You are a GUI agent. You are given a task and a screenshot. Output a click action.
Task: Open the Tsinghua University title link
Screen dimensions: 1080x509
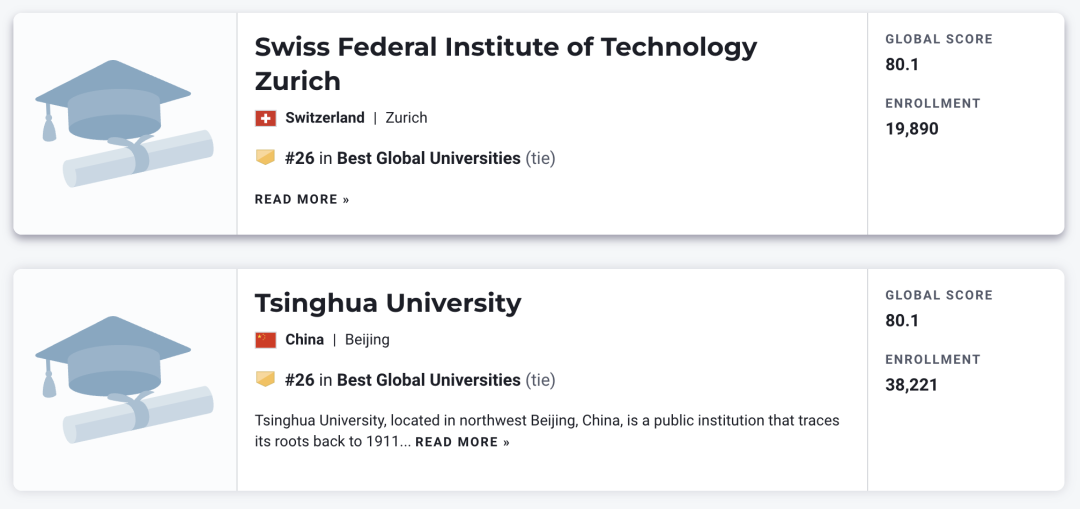388,303
